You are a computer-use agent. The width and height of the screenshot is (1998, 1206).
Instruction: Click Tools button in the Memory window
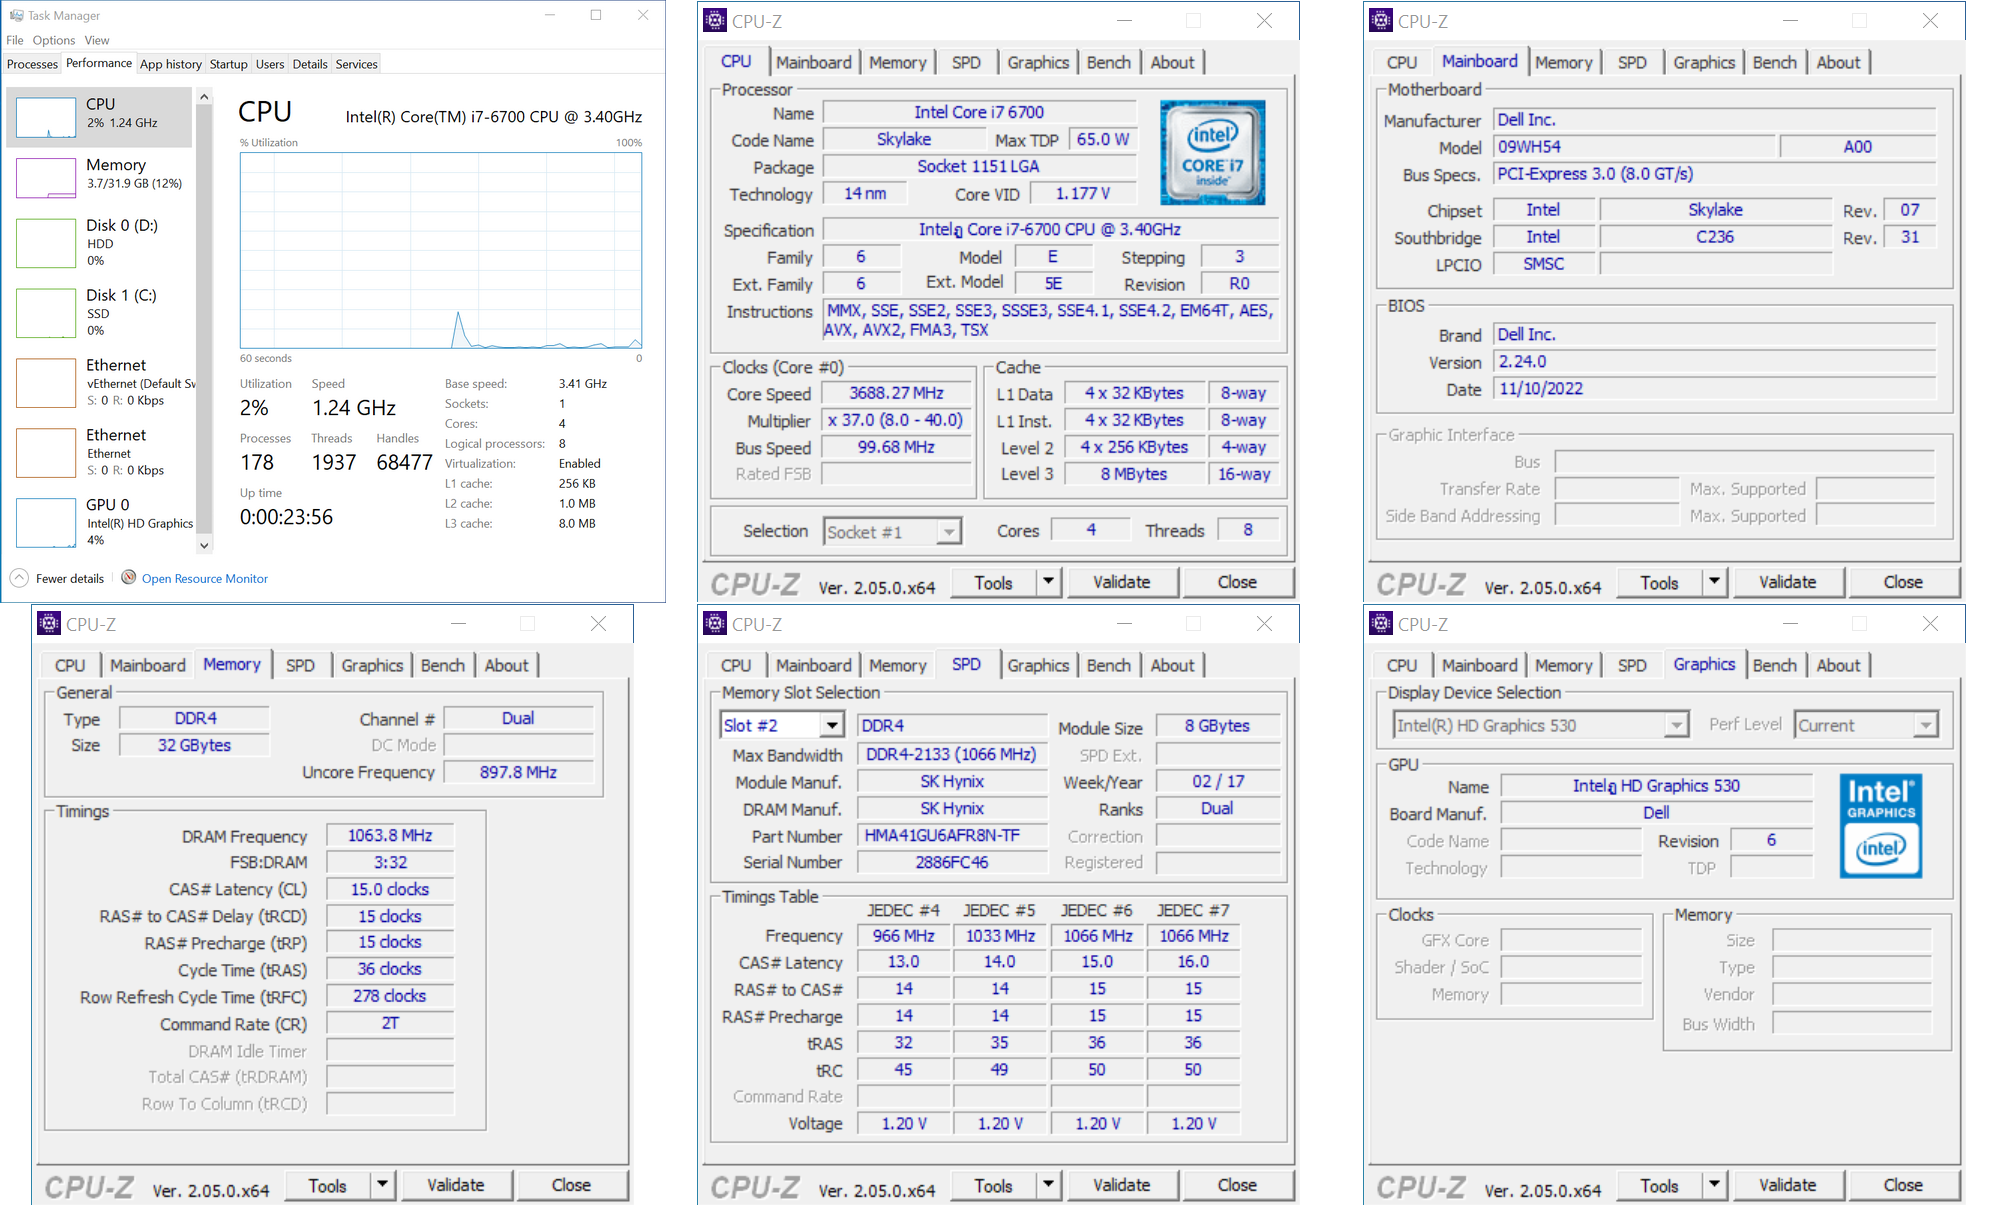click(x=328, y=1185)
